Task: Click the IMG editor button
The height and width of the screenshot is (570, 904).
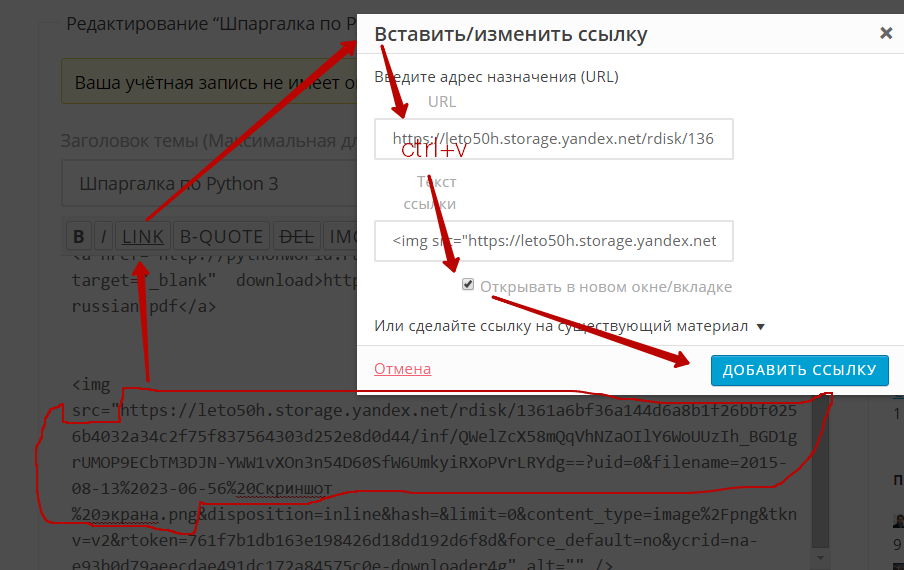Action: (341, 236)
